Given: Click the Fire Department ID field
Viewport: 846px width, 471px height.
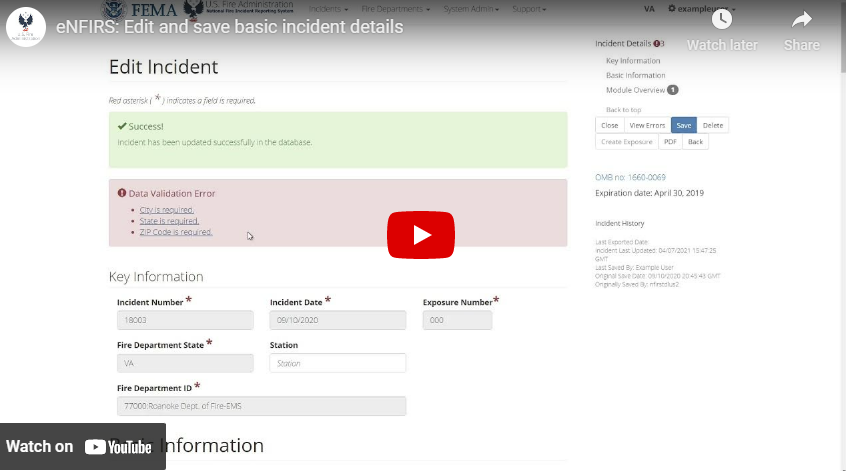Looking at the screenshot, I should pyautogui.click(x=262, y=406).
